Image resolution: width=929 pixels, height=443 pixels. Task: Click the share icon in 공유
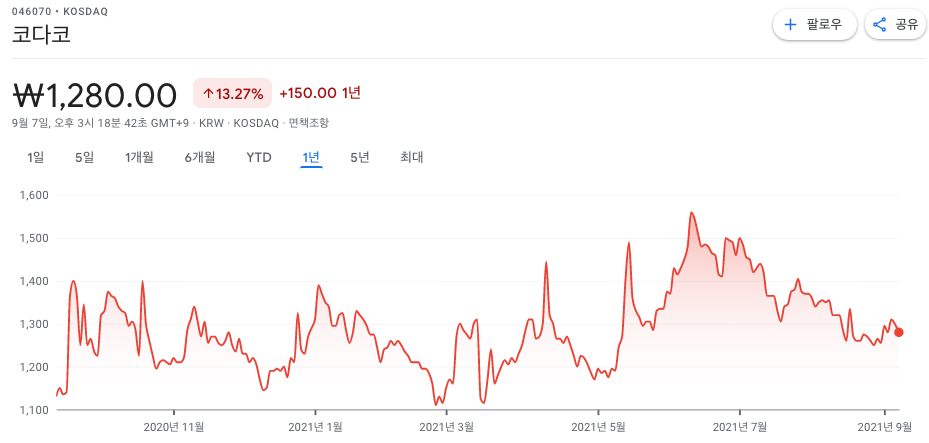point(880,25)
